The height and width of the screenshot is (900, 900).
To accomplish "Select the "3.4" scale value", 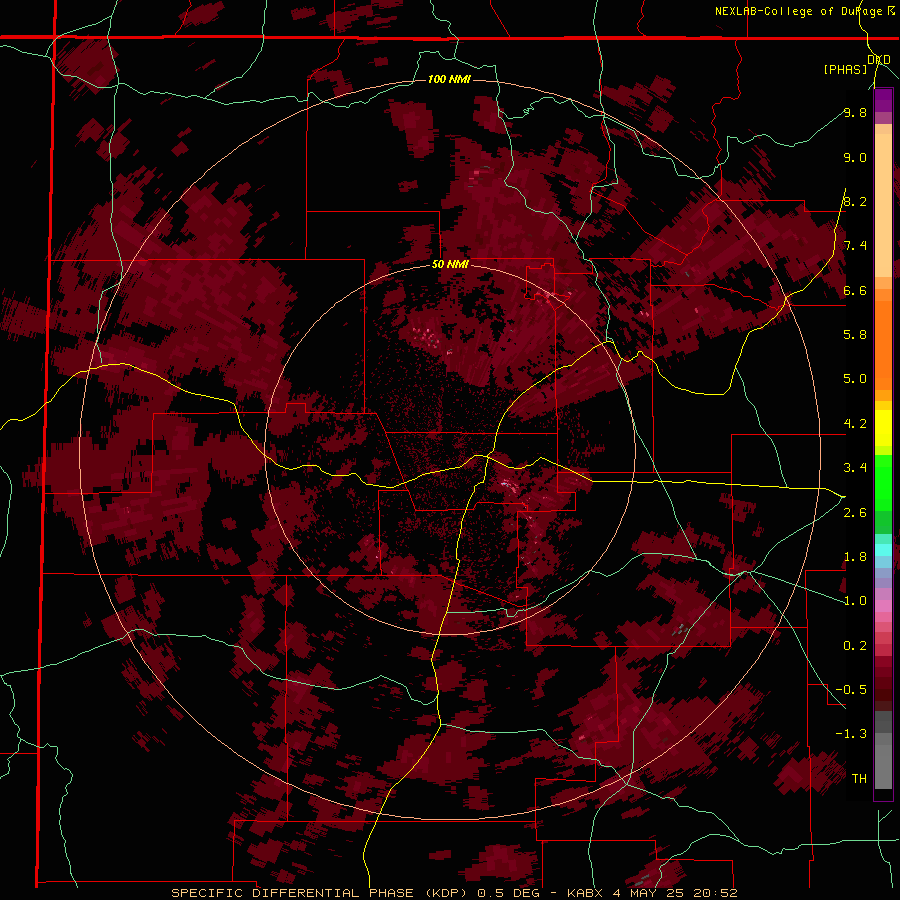I will [855, 467].
